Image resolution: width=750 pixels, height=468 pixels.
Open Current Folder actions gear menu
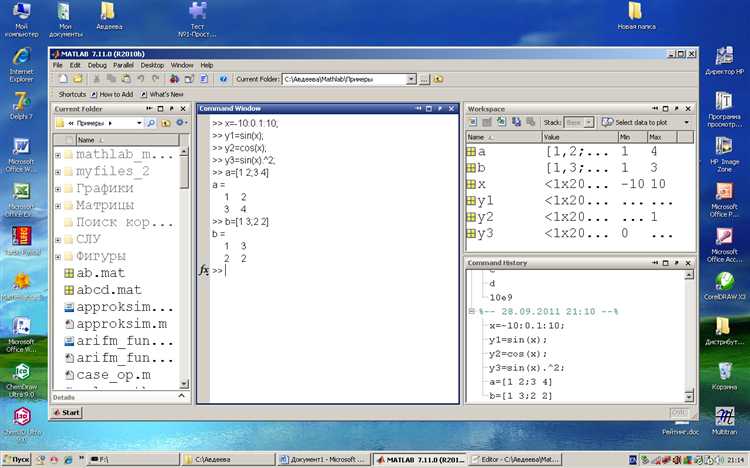[180, 123]
